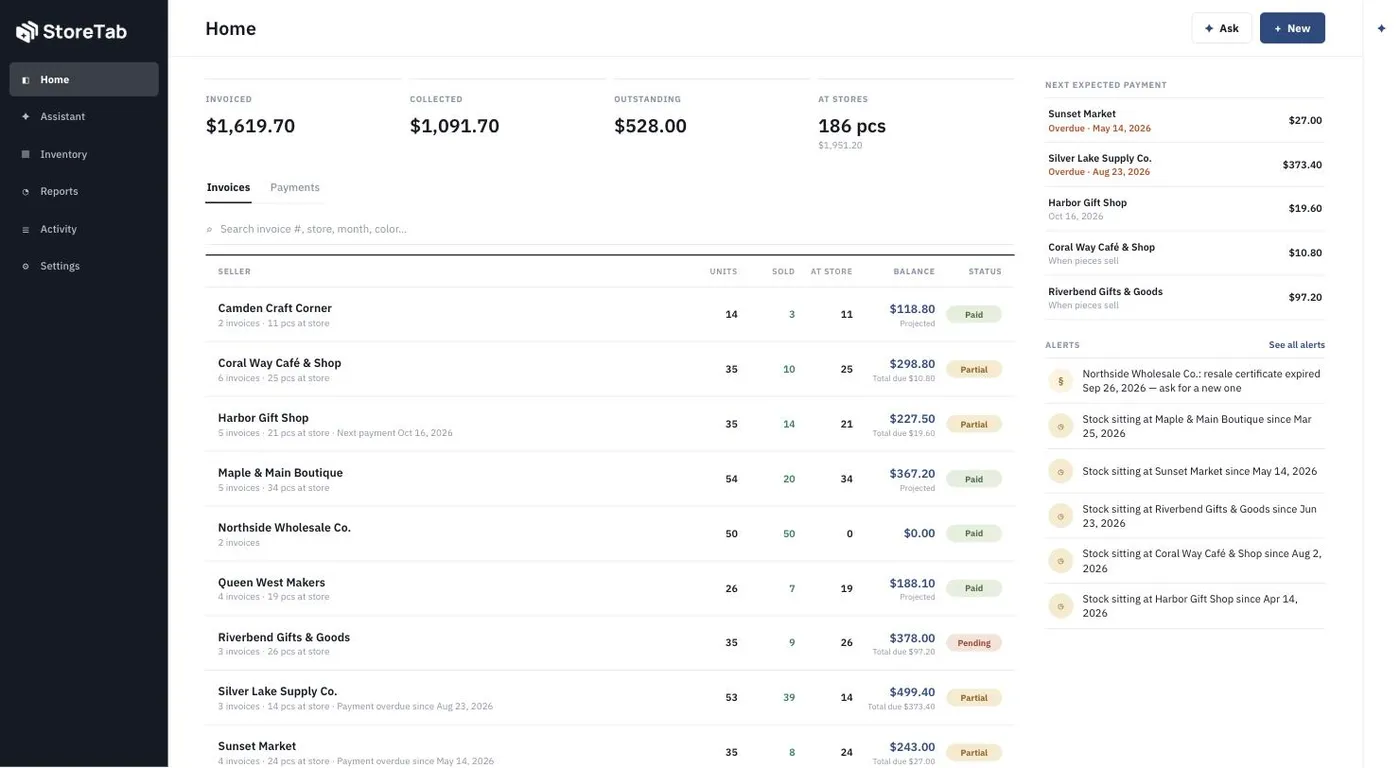This screenshot has height=768, width=1400.
Task: Click the StoreTab logo icon
Action: pos(27,32)
